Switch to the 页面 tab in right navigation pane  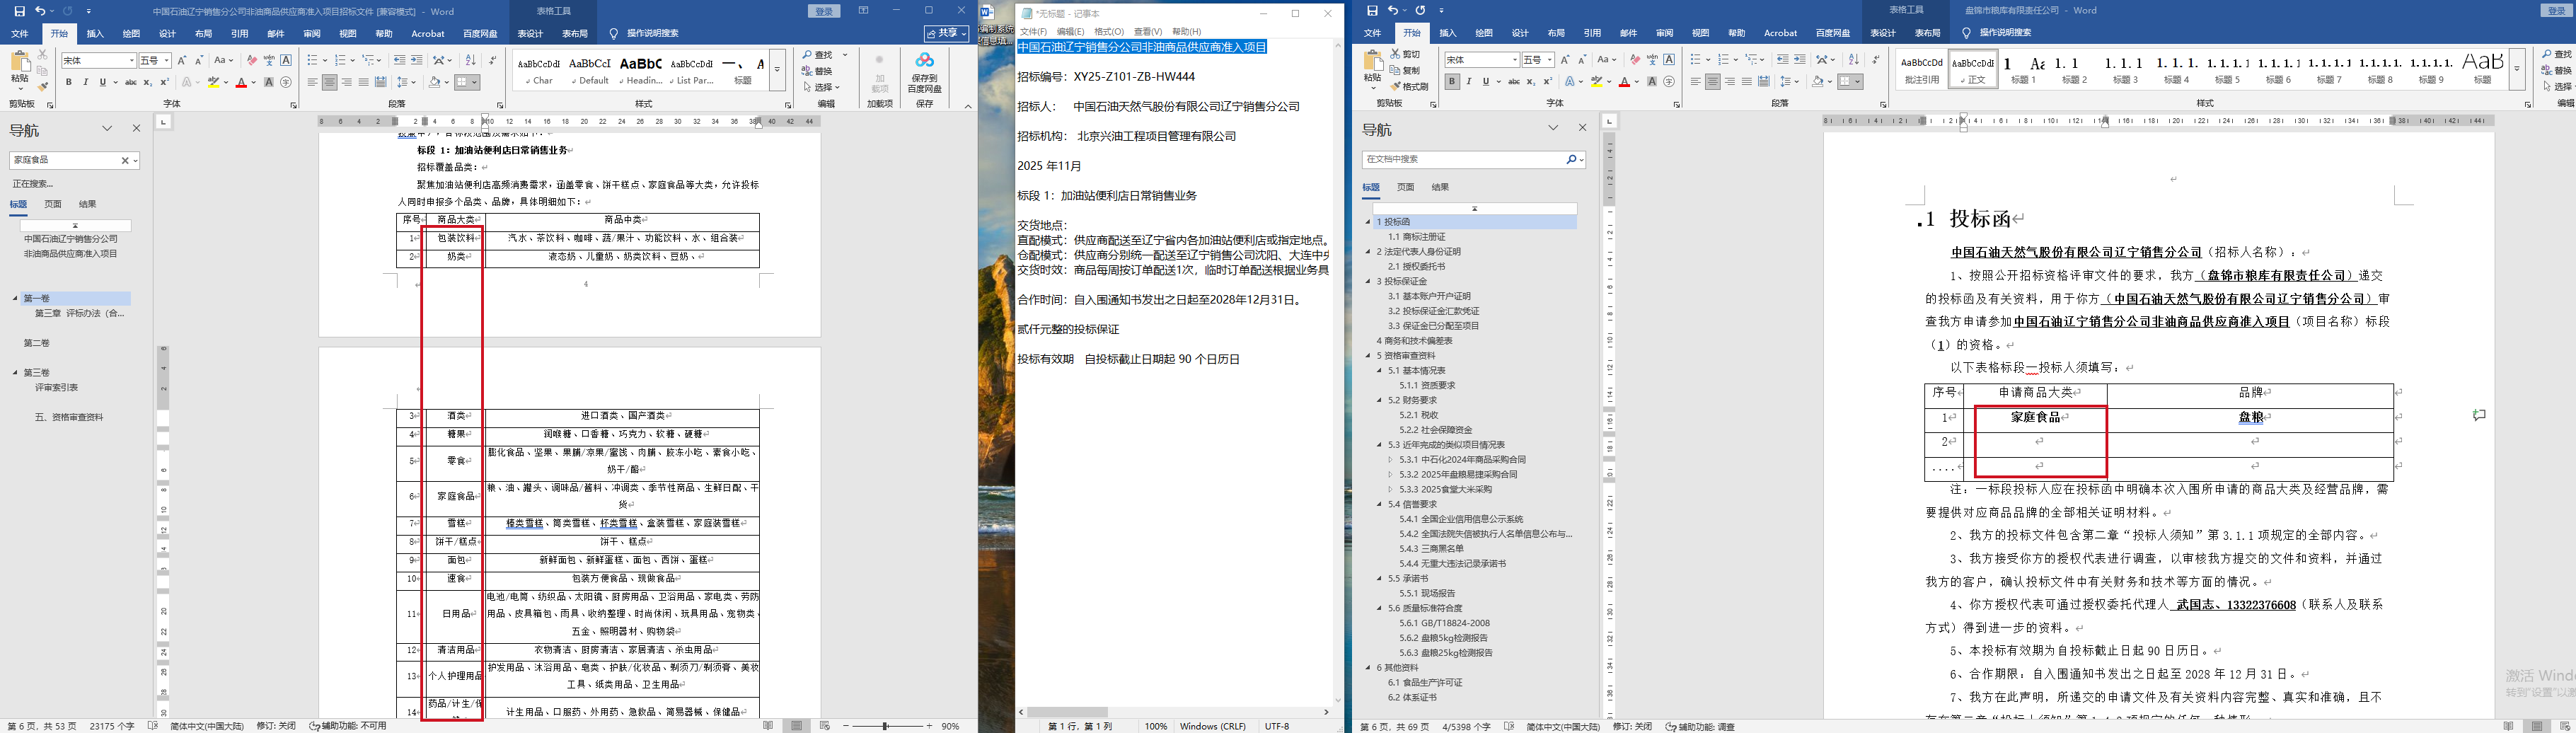[x=1406, y=187]
